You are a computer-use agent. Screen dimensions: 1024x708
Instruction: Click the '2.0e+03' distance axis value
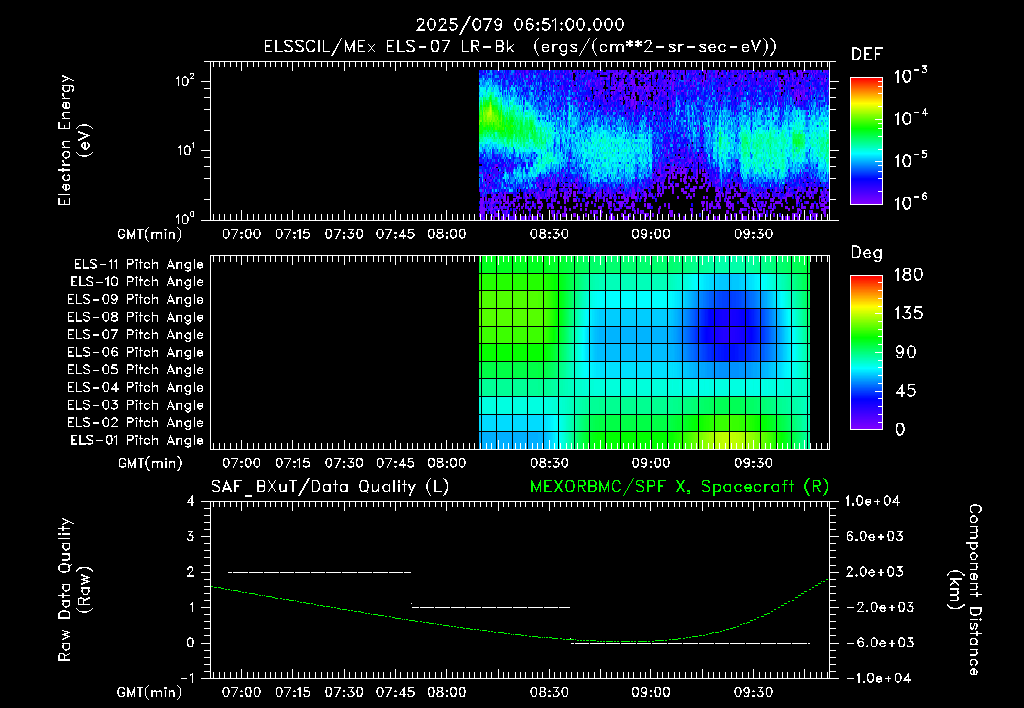(875, 572)
